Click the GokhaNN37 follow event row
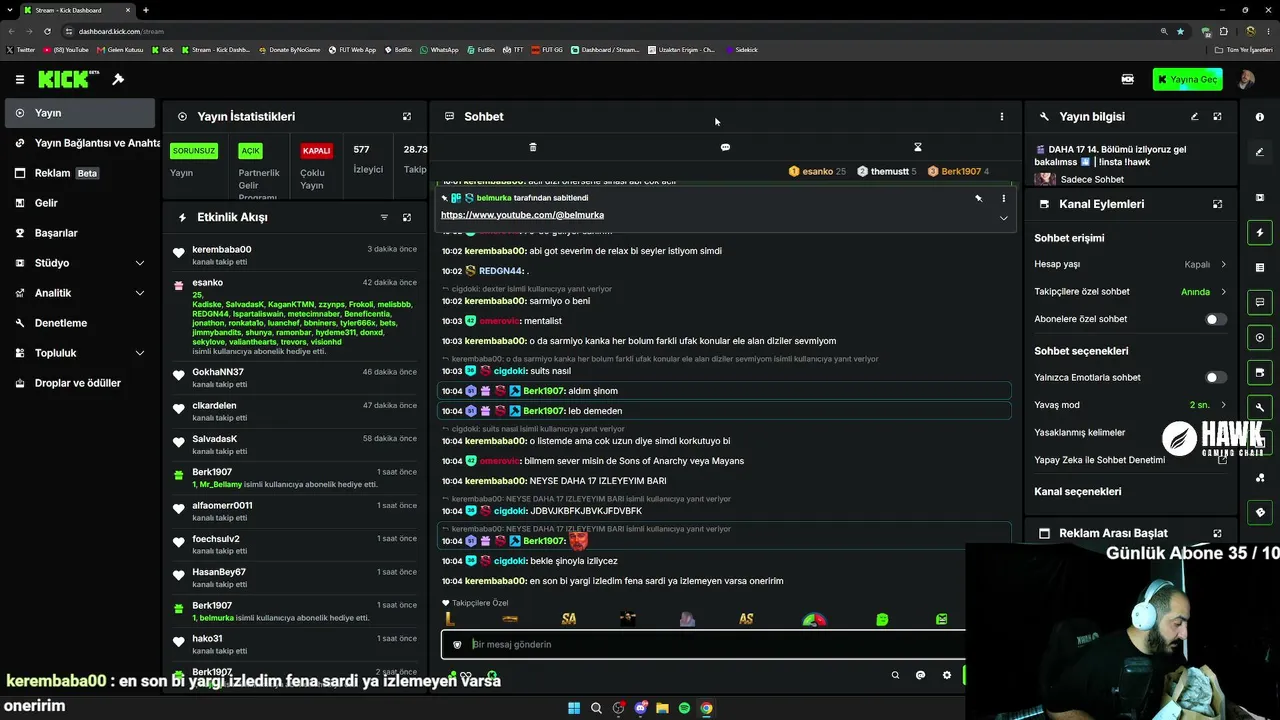The height and width of the screenshot is (720, 1280). pos(295,378)
